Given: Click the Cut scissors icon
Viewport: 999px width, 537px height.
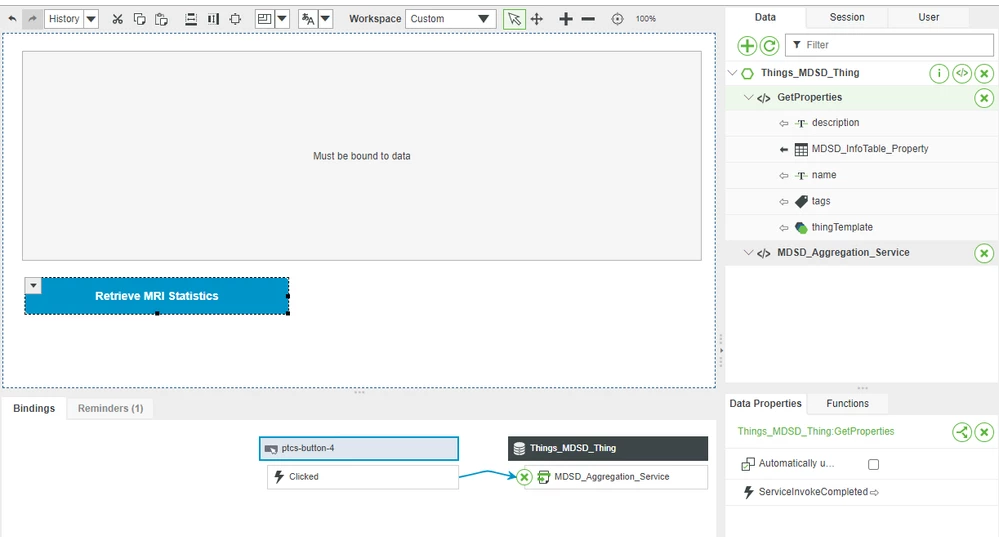Looking at the screenshot, I should pyautogui.click(x=117, y=19).
